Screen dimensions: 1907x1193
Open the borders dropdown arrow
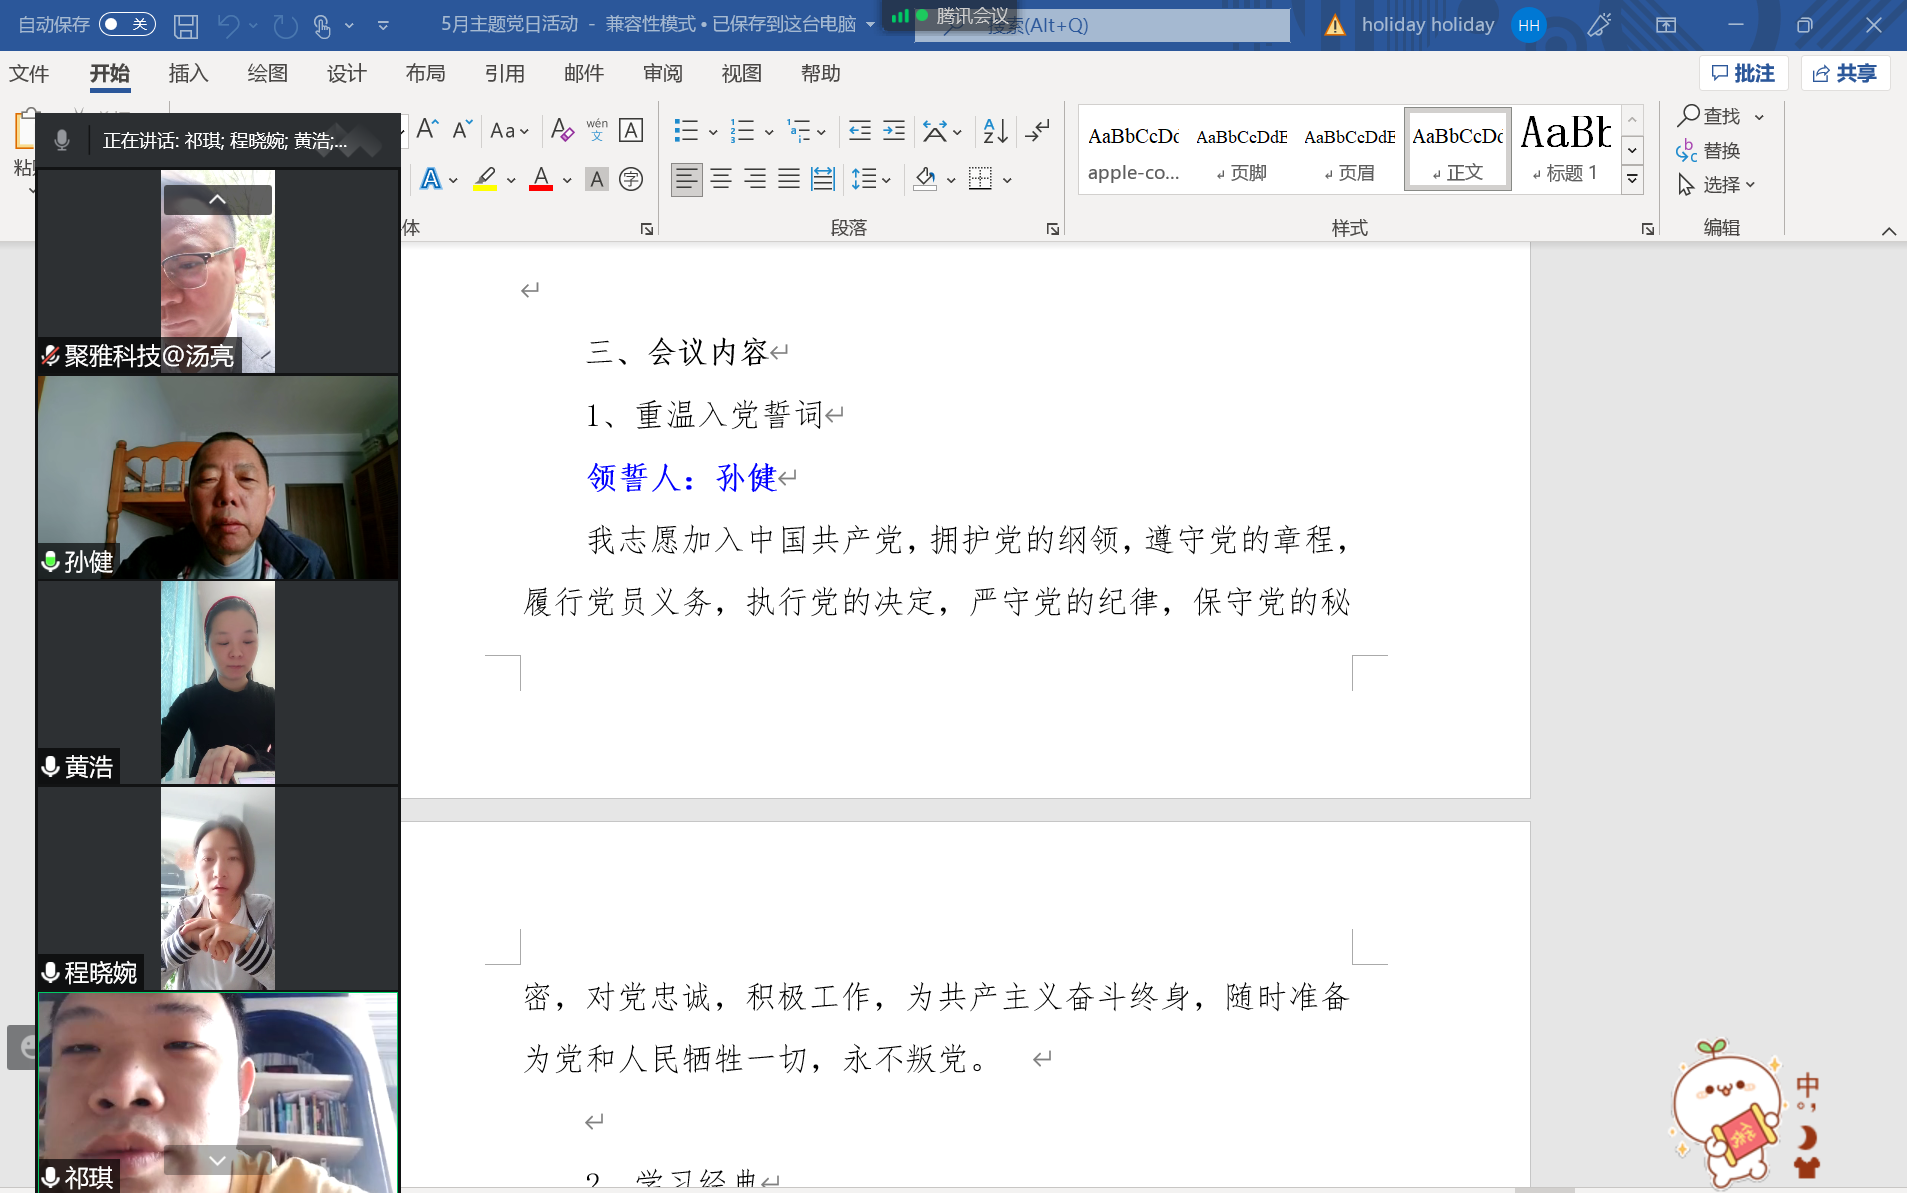[x=1007, y=180]
